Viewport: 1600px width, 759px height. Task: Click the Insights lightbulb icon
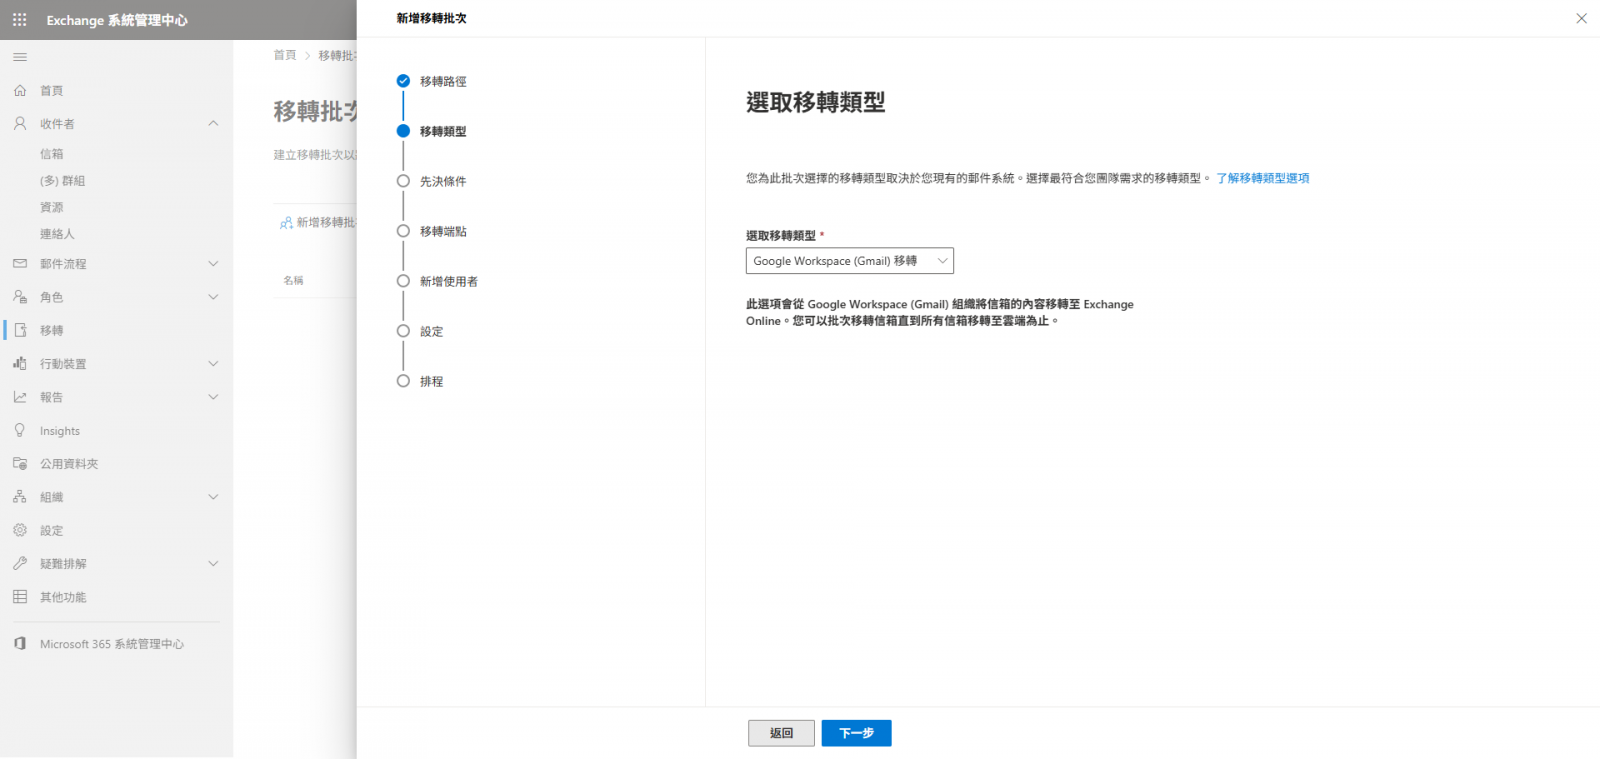pyautogui.click(x=20, y=430)
